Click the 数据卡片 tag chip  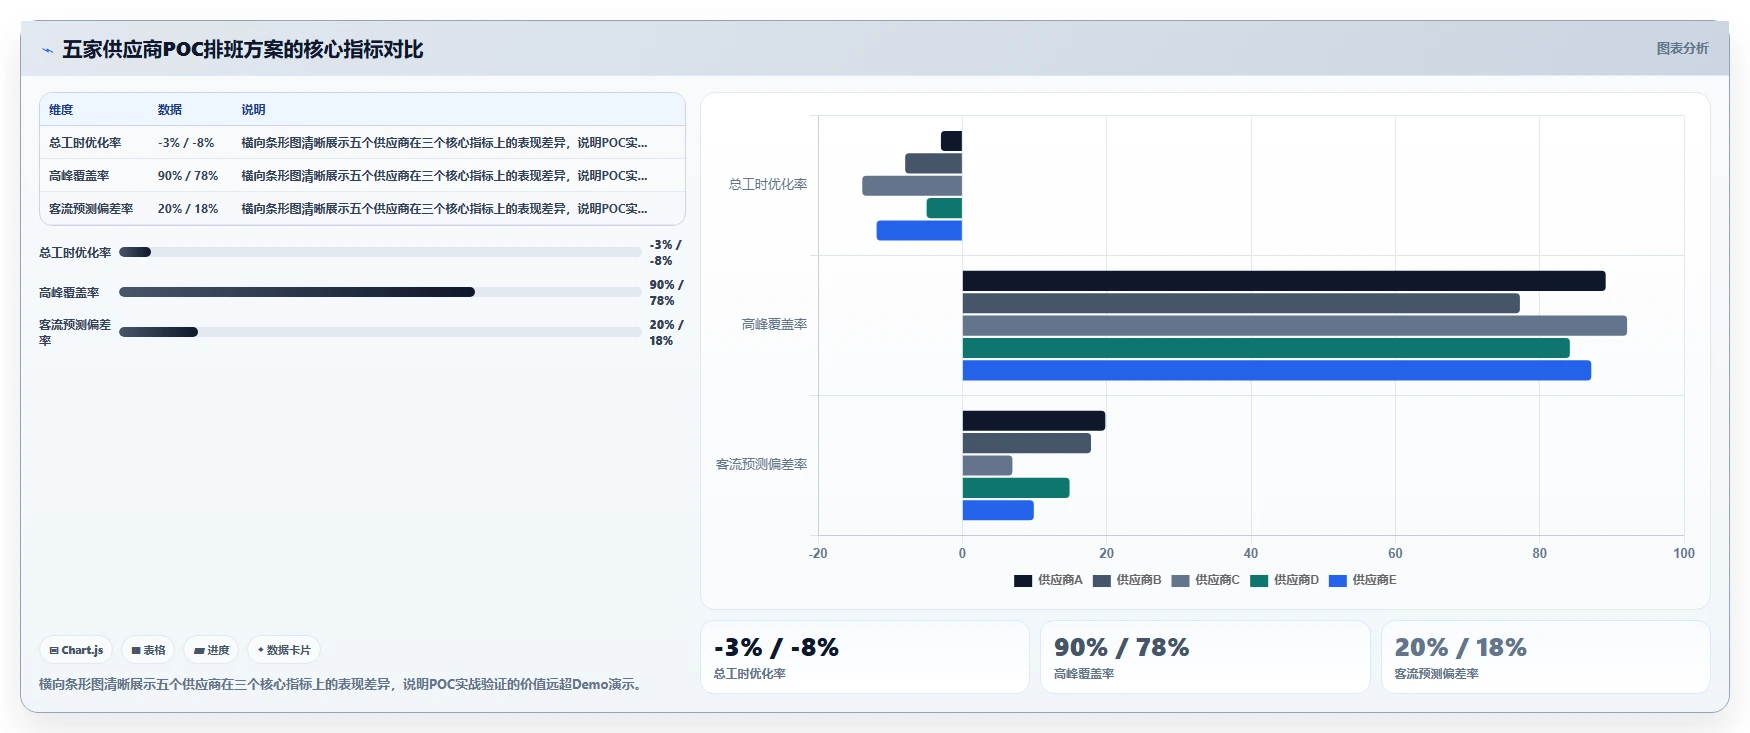[x=284, y=650]
